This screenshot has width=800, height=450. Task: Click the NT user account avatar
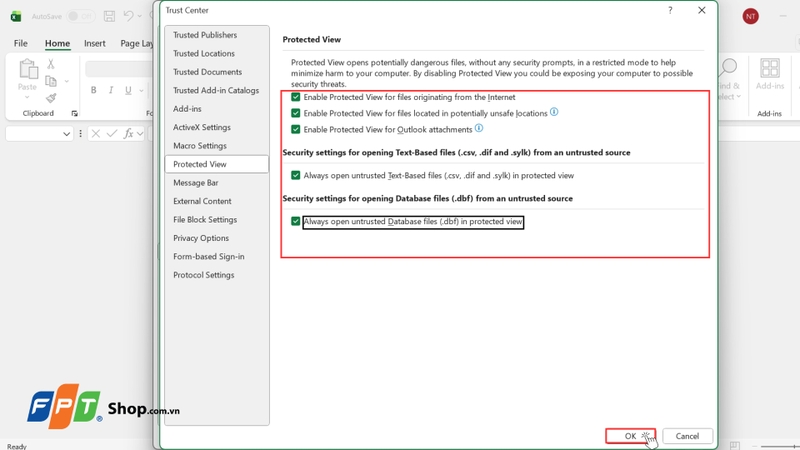pyautogui.click(x=751, y=16)
